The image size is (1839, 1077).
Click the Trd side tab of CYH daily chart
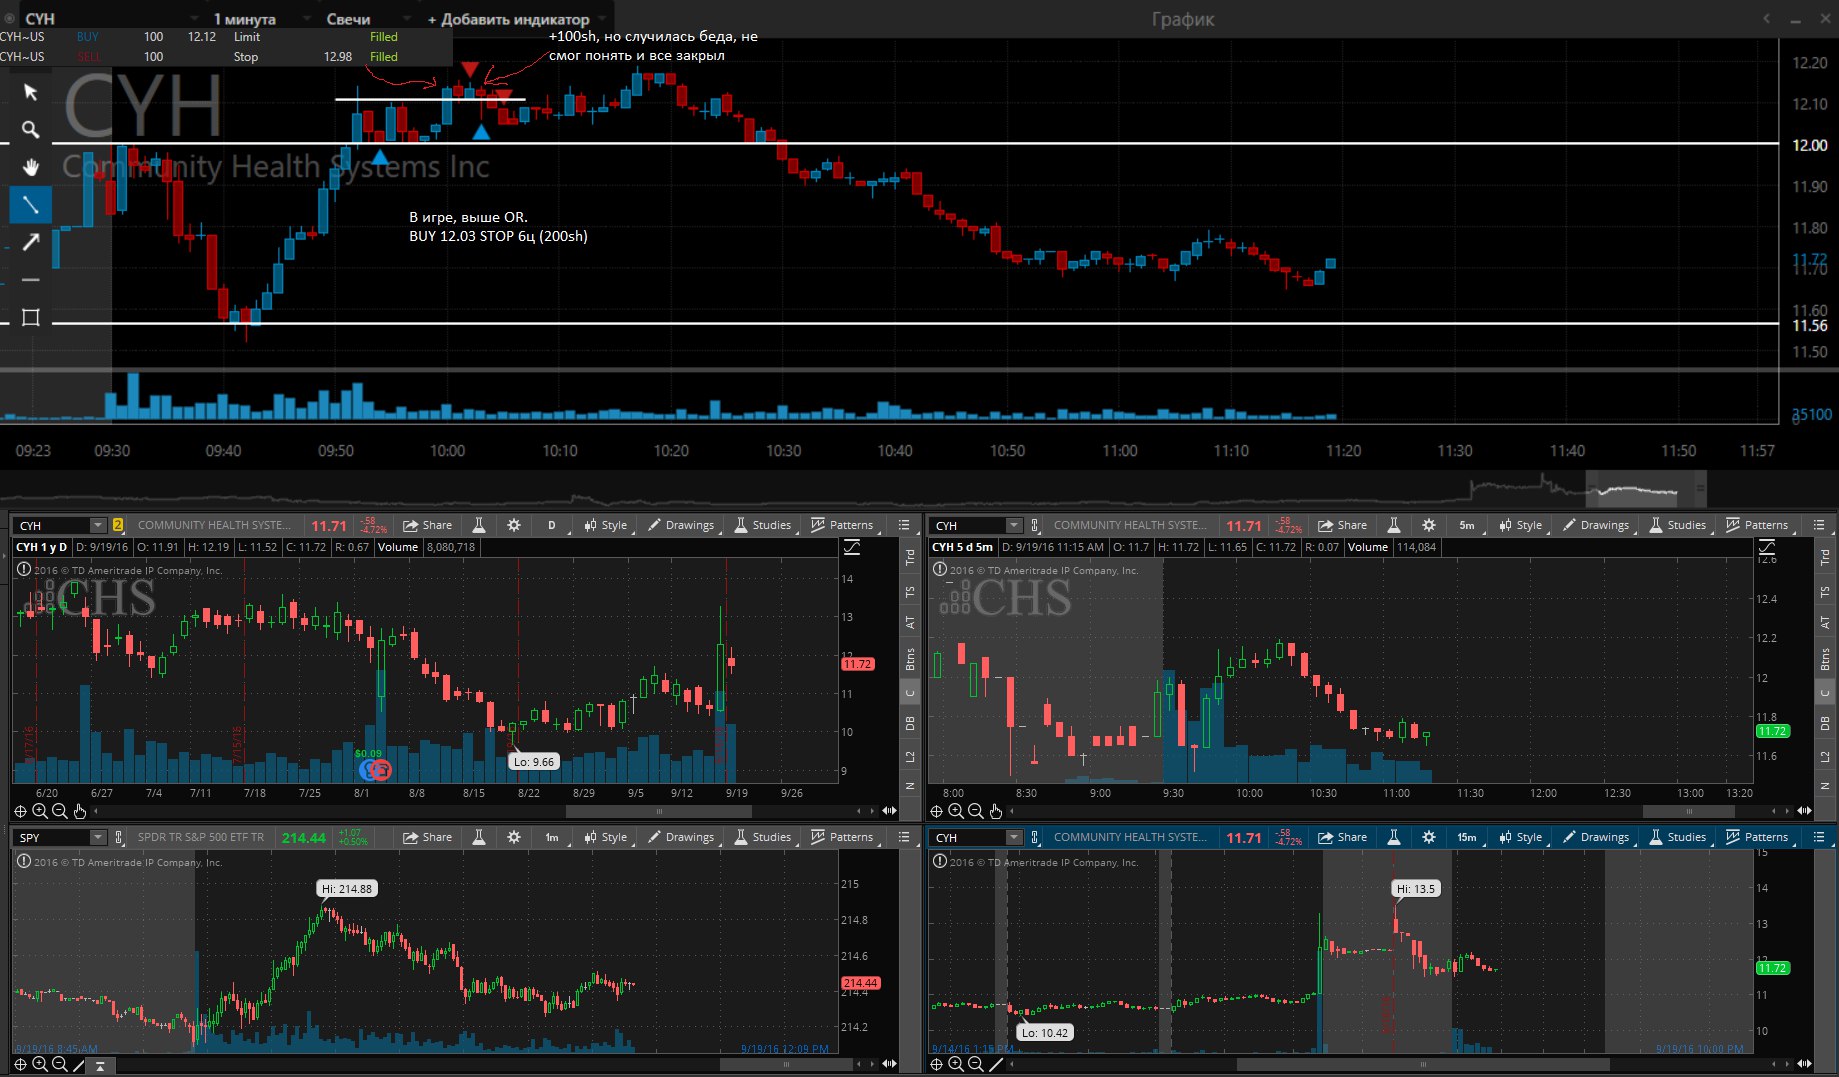point(910,557)
